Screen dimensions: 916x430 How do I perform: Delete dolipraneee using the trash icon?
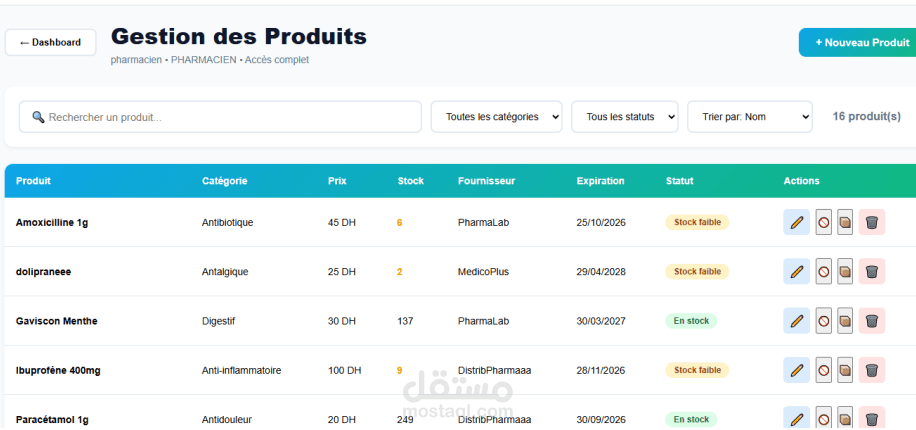pyautogui.click(x=872, y=271)
